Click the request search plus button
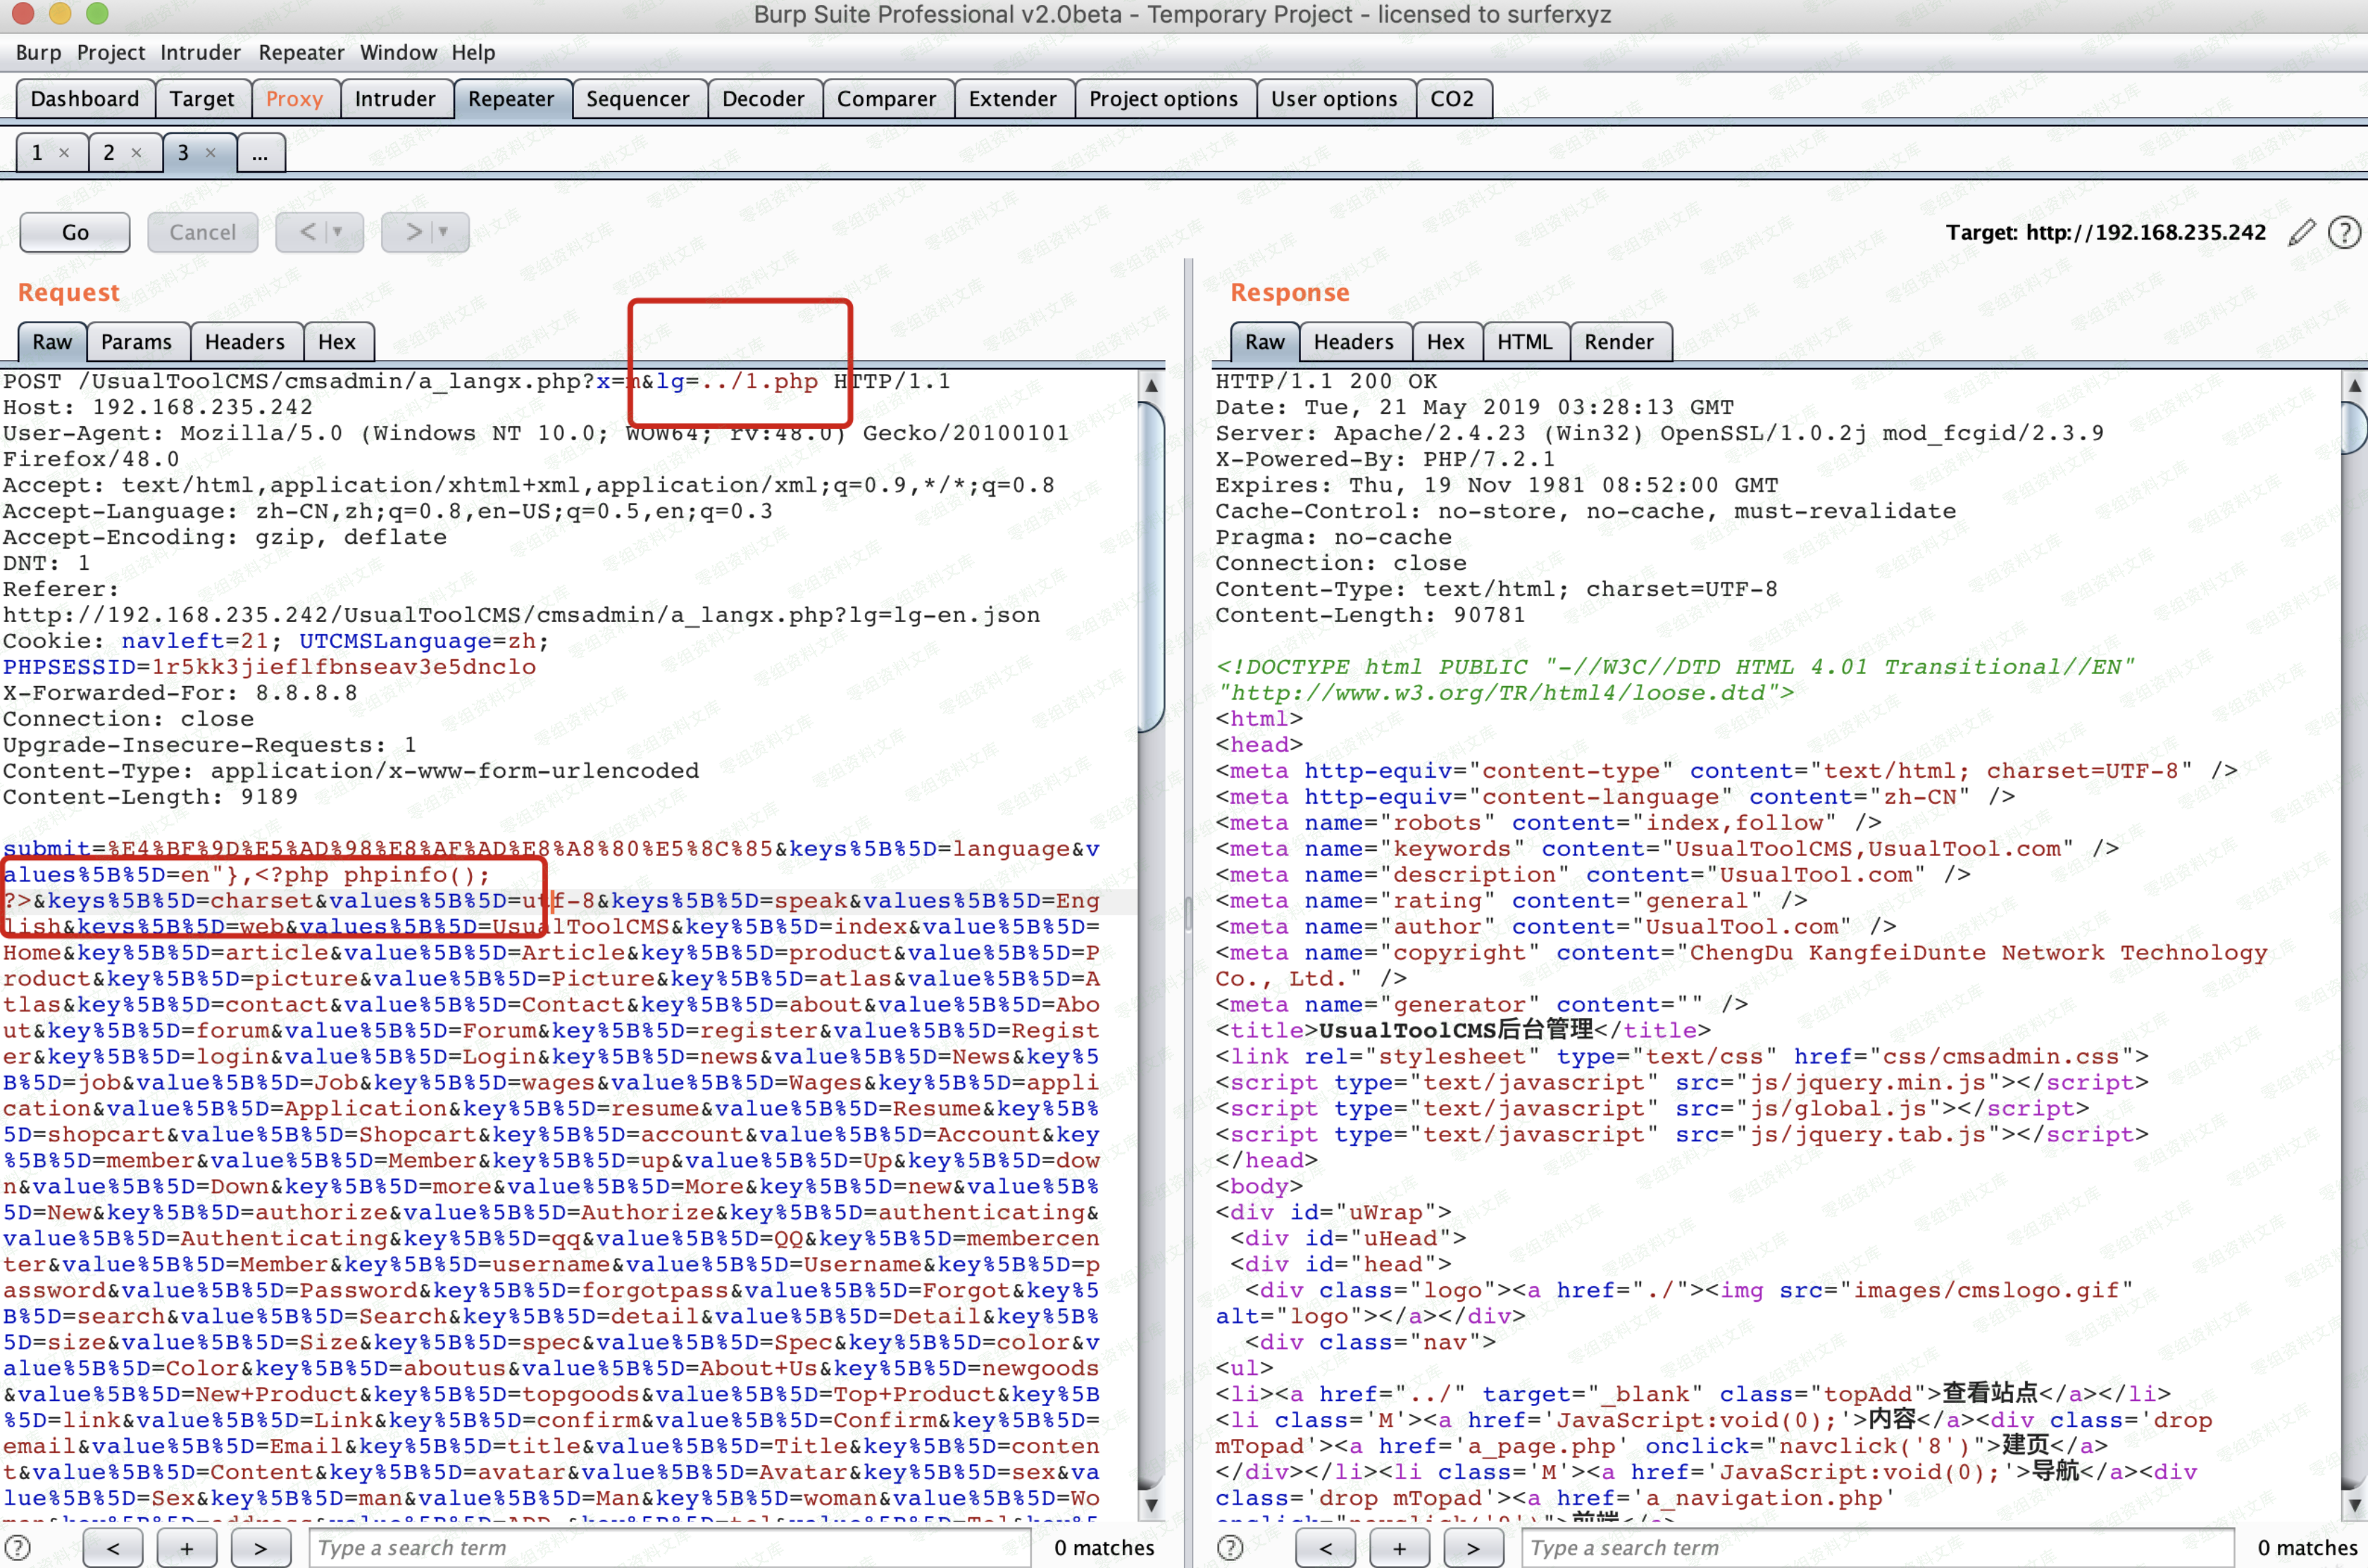2368x1568 pixels. pyautogui.click(x=186, y=1548)
